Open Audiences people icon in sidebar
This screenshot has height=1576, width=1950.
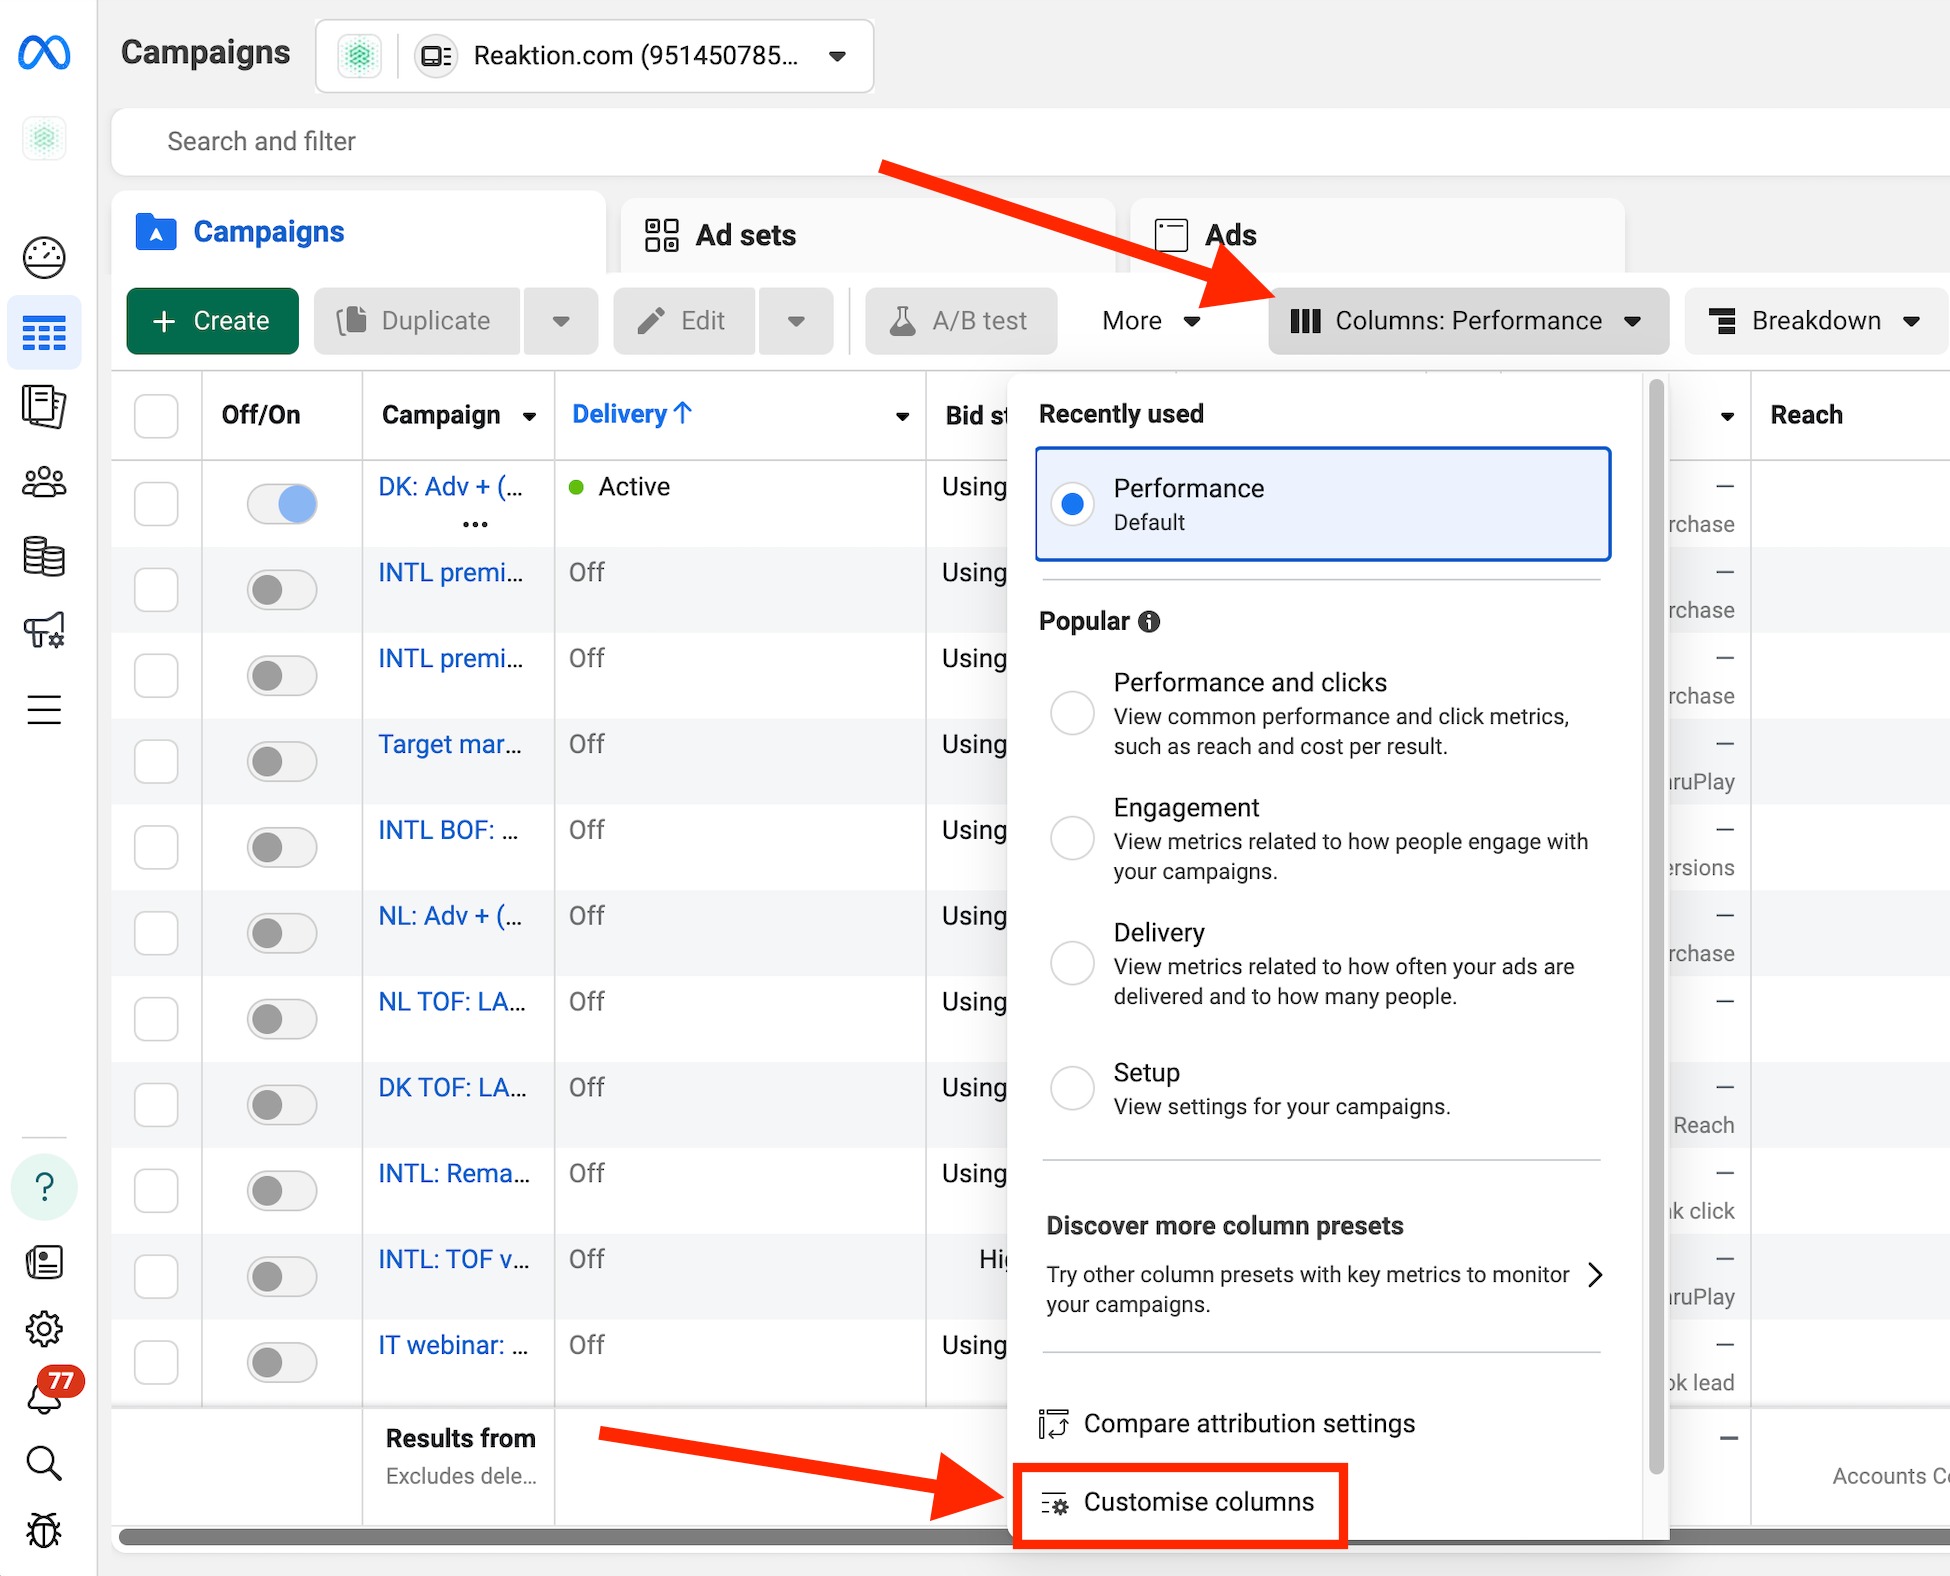44,483
